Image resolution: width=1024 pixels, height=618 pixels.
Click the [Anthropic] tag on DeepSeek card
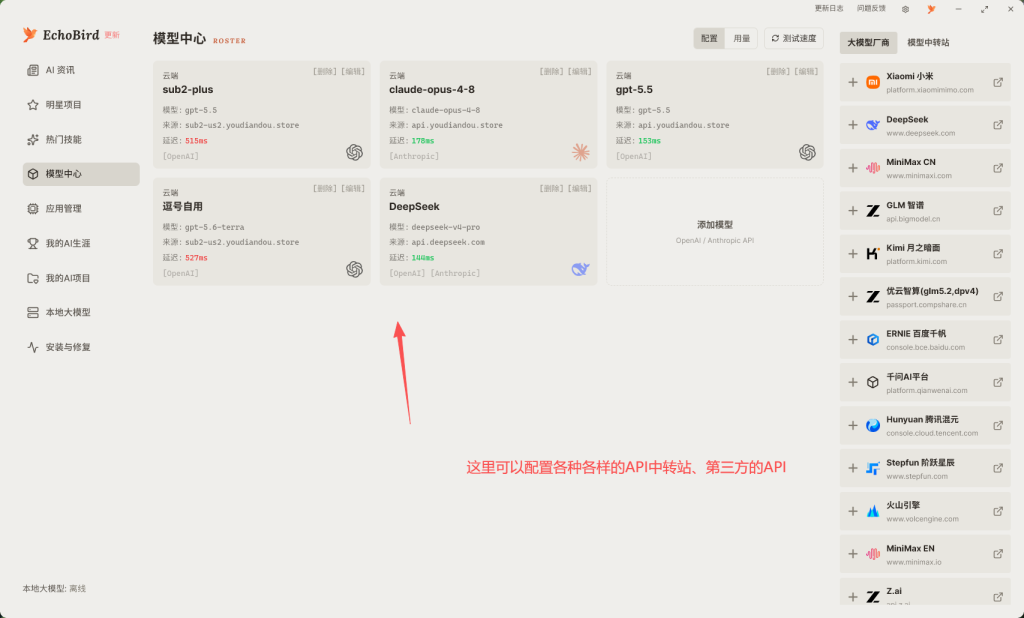pos(455,273)
